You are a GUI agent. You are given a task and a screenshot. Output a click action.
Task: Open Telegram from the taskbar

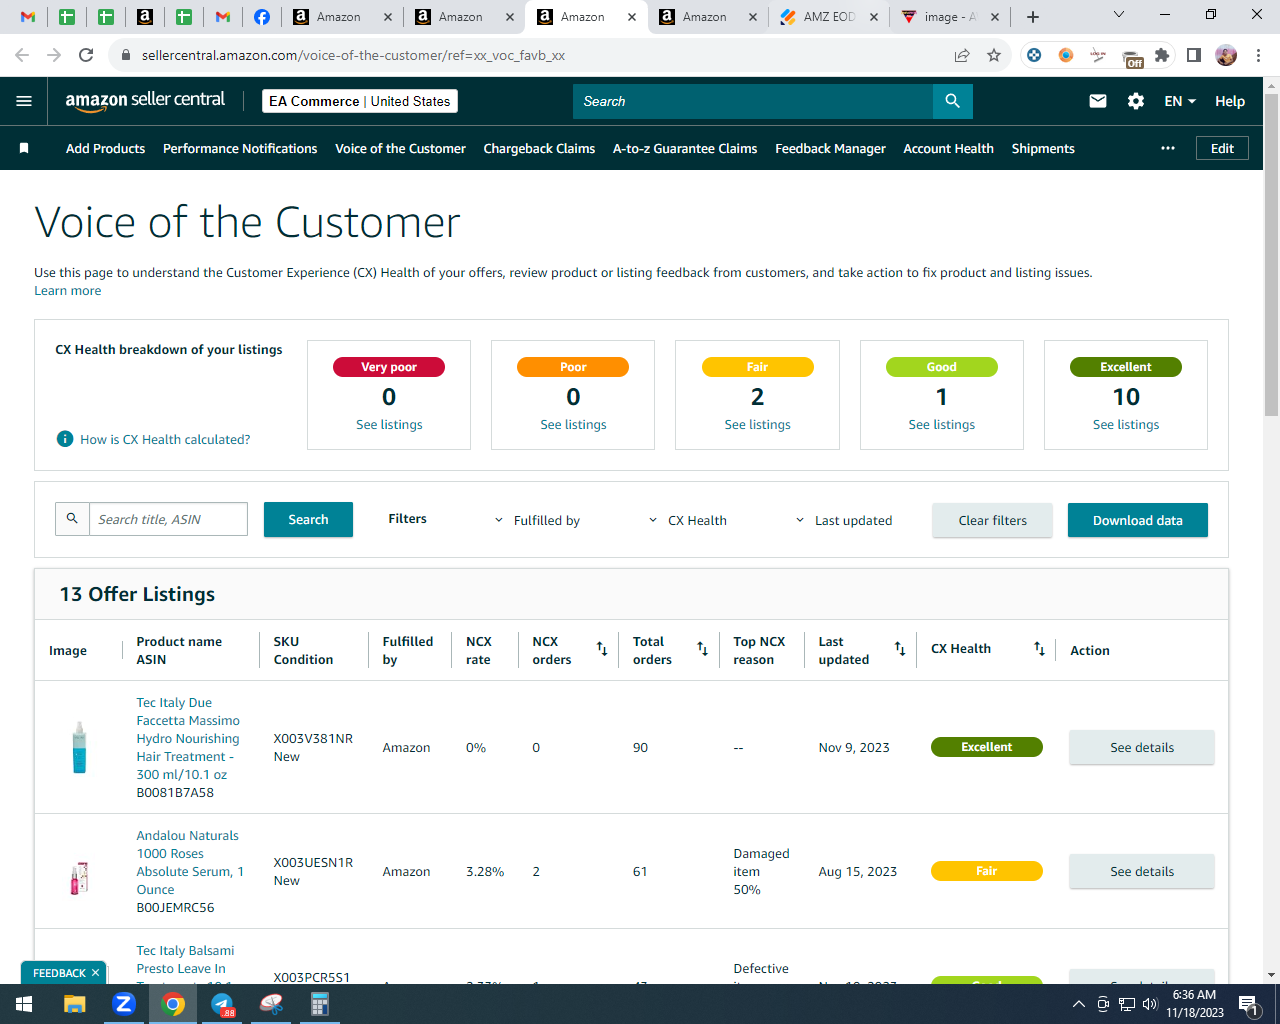click(x=222, y=1004)
